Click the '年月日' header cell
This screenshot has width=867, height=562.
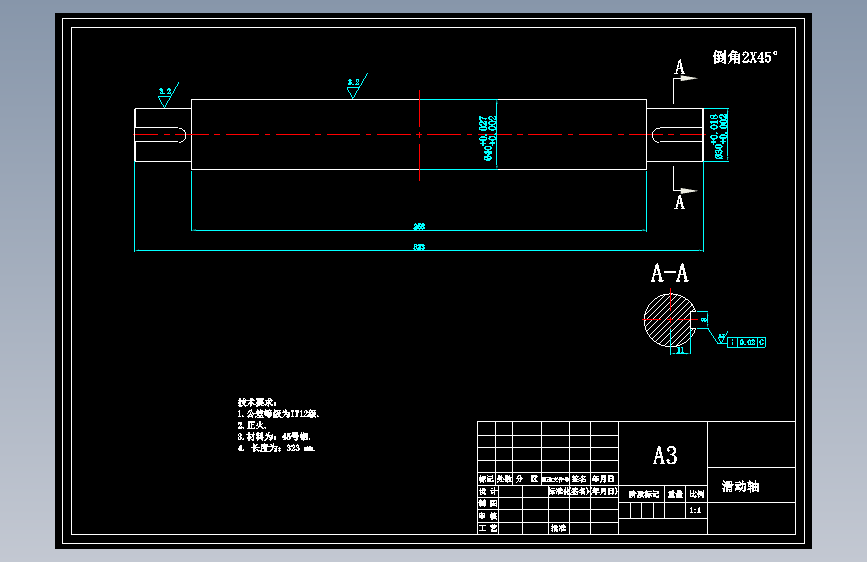pos(604,479)
